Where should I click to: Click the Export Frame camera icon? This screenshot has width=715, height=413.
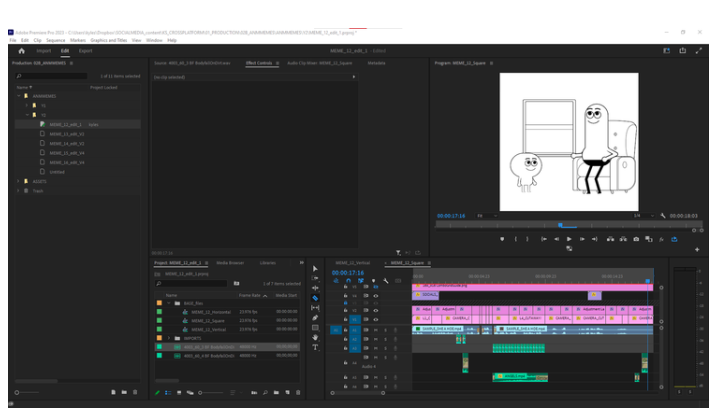tap(636, 239)
